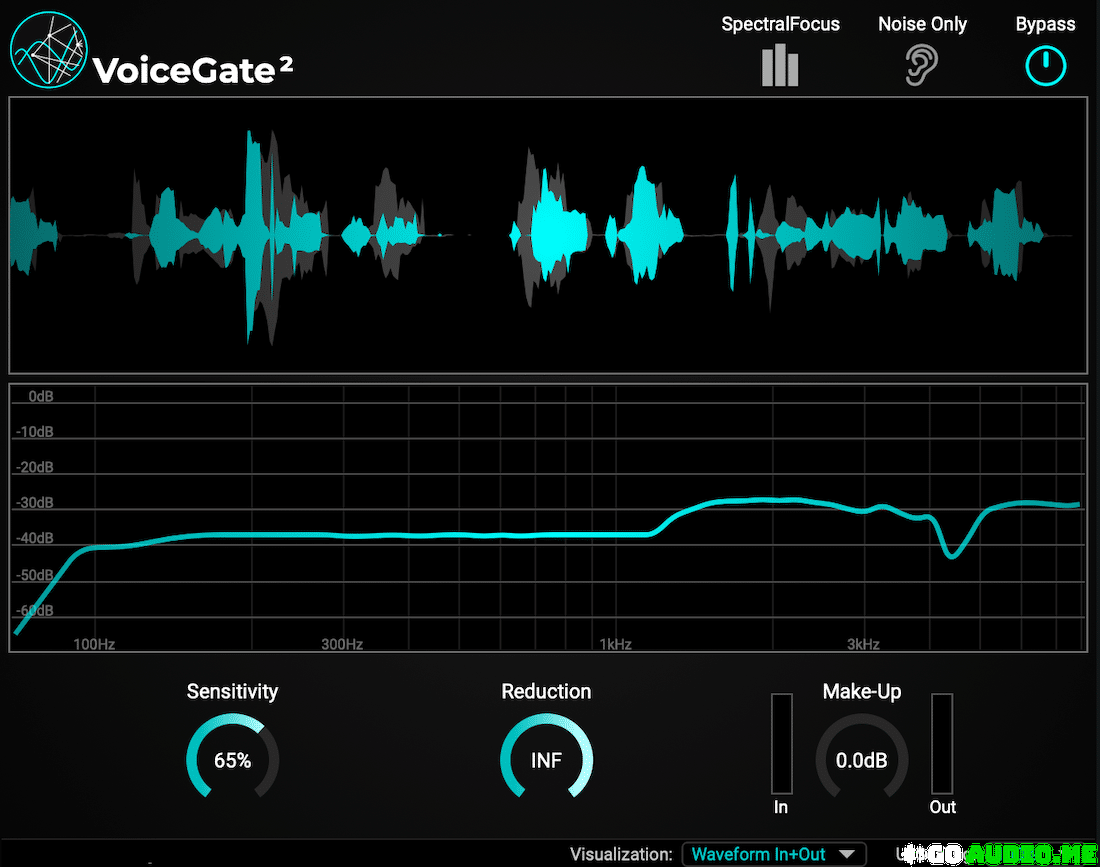This screenshot has width=1100, height=867.
Task: Click the 0dB axis label
Action: (41, 396)
